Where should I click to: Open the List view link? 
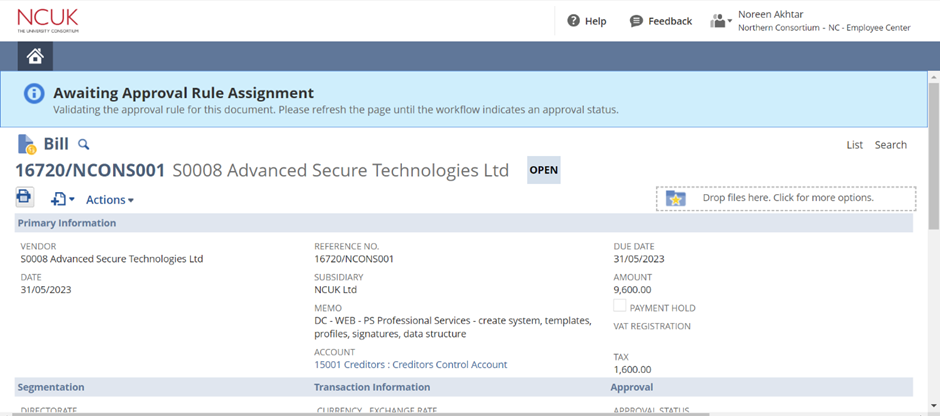click(854, 145)
